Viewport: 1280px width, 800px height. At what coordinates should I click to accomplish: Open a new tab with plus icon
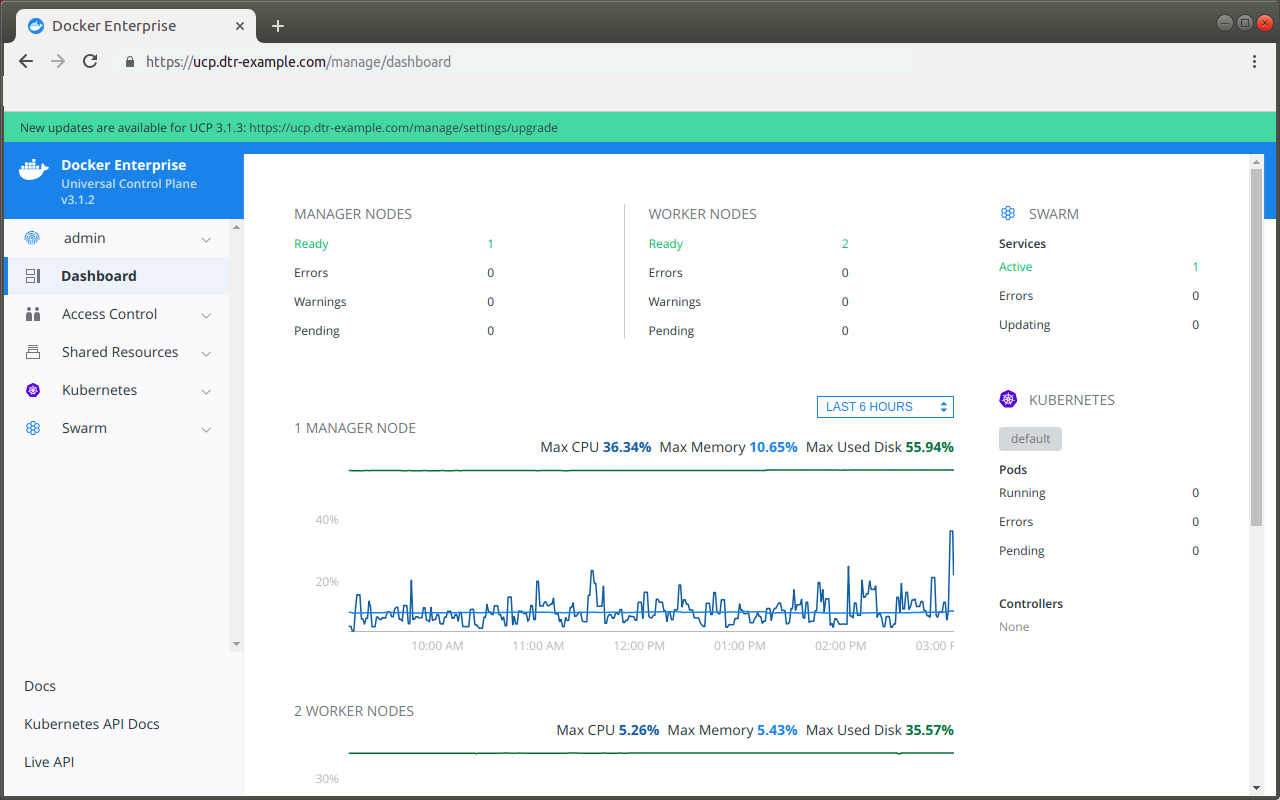(x=278, y=26)
